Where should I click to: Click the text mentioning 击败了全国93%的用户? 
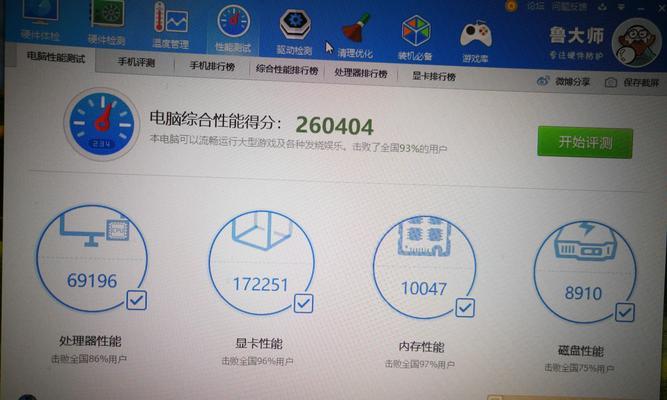click(x=400, y=148)
